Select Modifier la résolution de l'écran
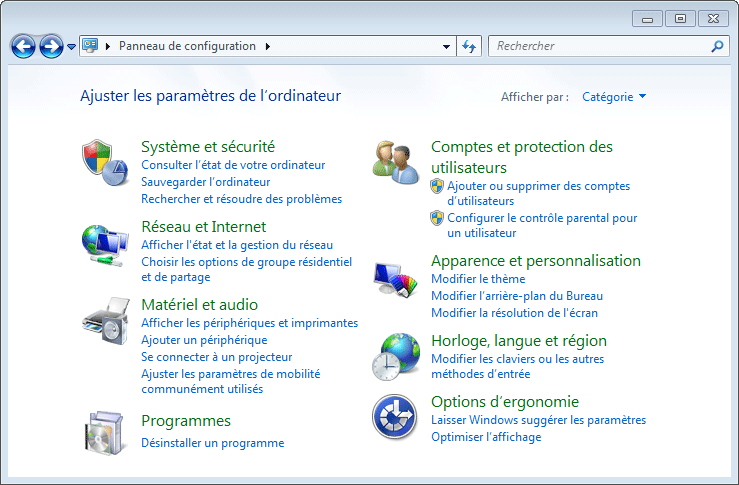739x485 pixels. 514,313
